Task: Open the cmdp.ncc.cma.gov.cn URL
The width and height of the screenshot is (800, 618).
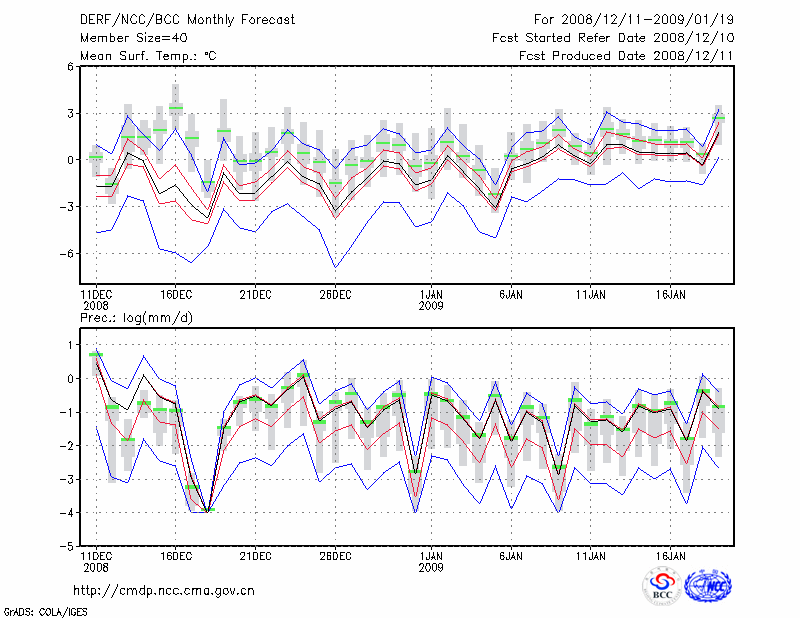Action: [164, 590]
